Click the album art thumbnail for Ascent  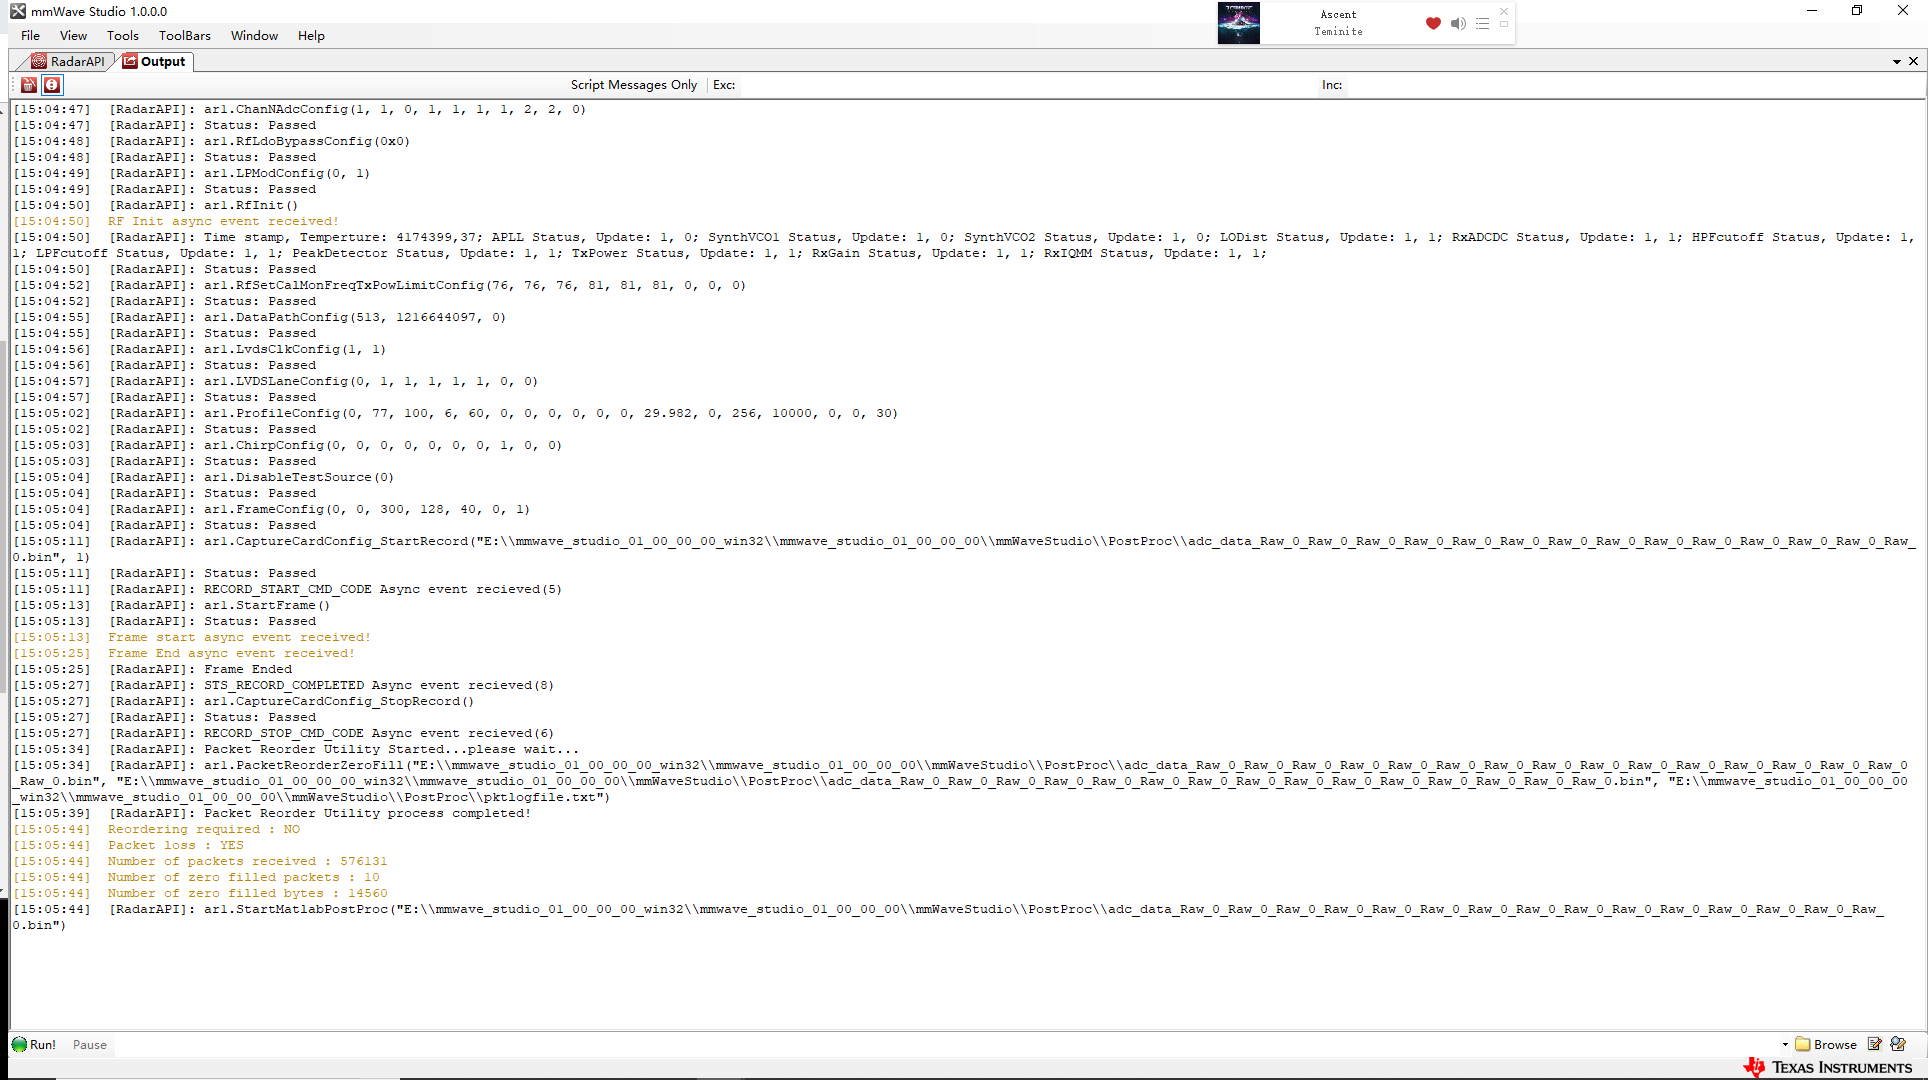coord(1238,23)
